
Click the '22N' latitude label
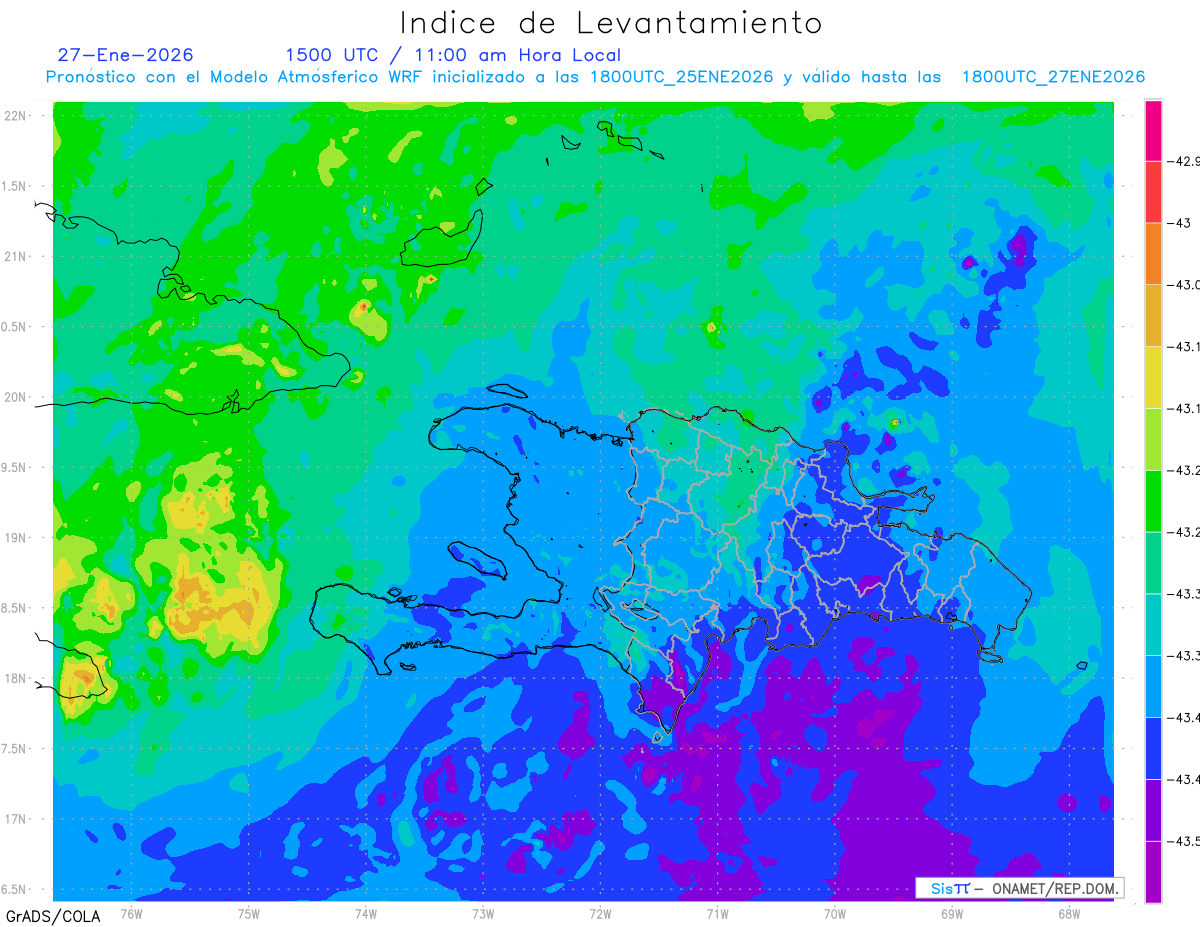(14, 116)
